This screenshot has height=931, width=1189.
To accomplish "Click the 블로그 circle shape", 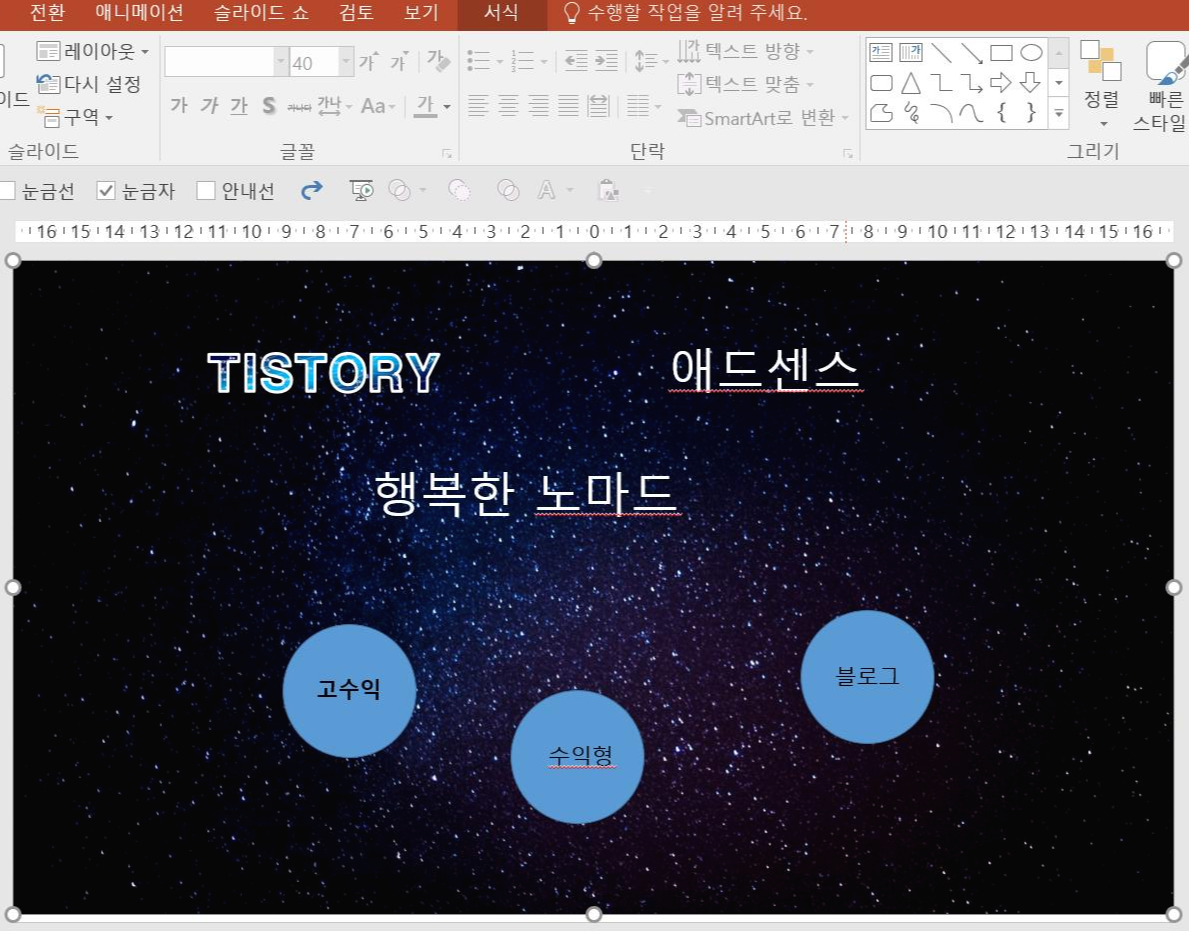I will click(867, 676).
